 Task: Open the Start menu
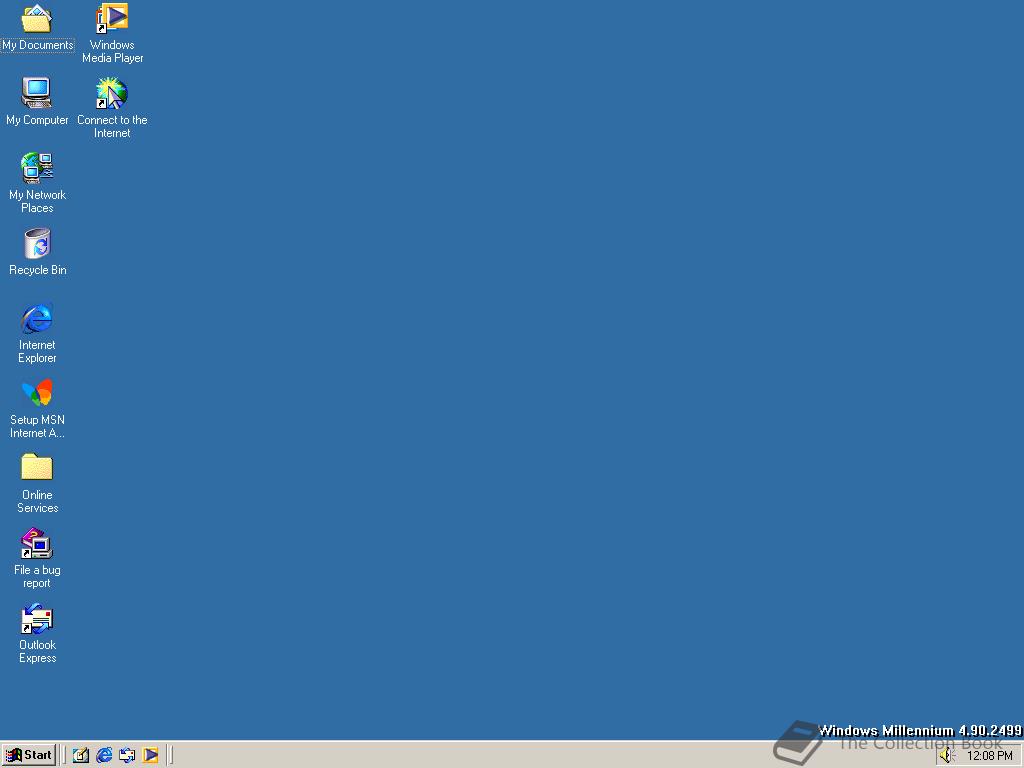click(29, 755)
